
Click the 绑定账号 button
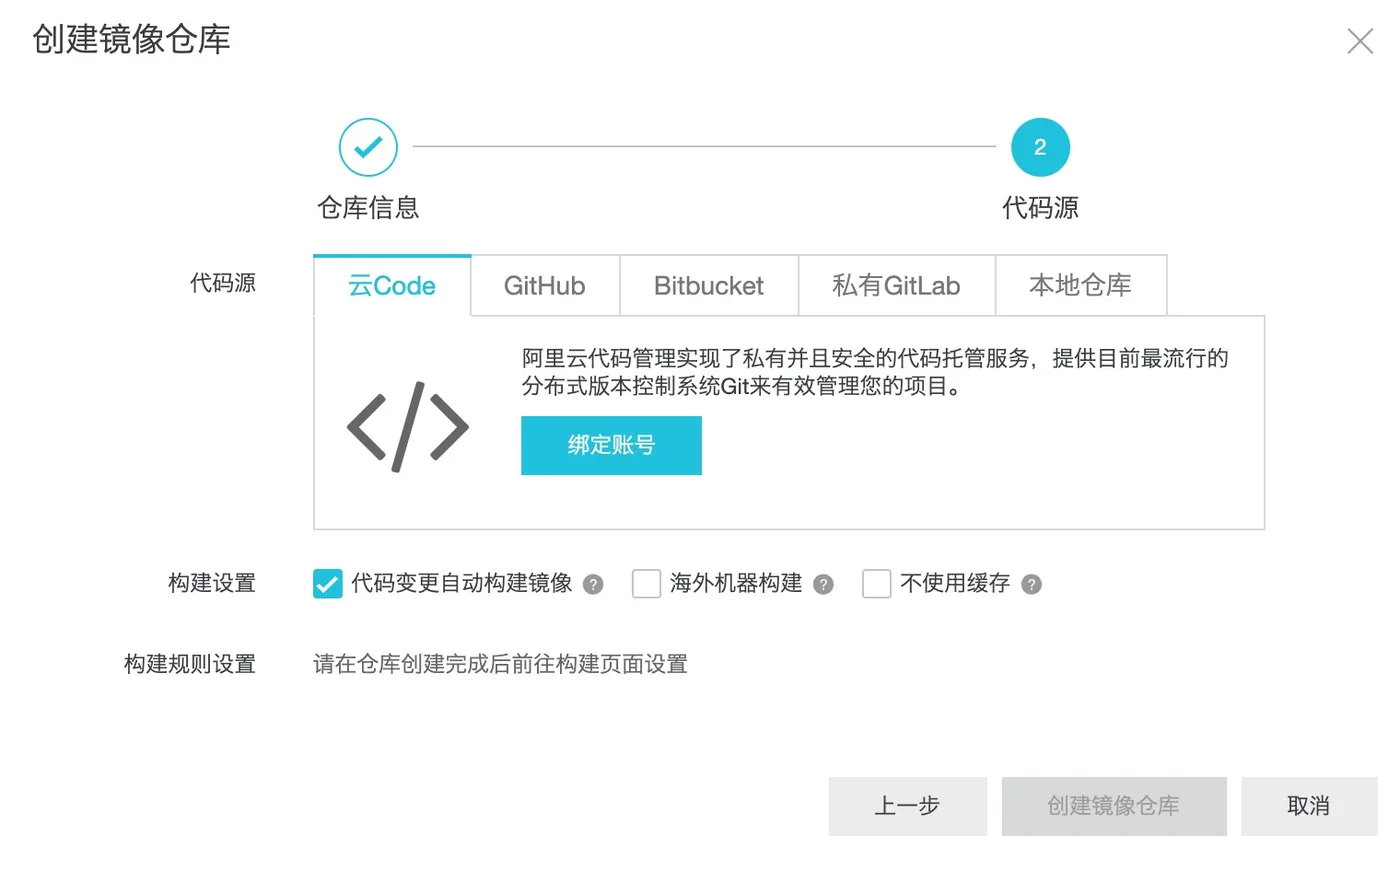click(611, 445)
